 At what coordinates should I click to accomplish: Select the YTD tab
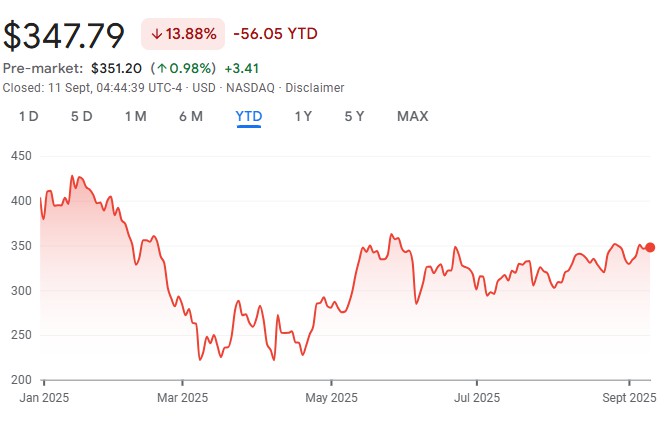click(248, 116)
